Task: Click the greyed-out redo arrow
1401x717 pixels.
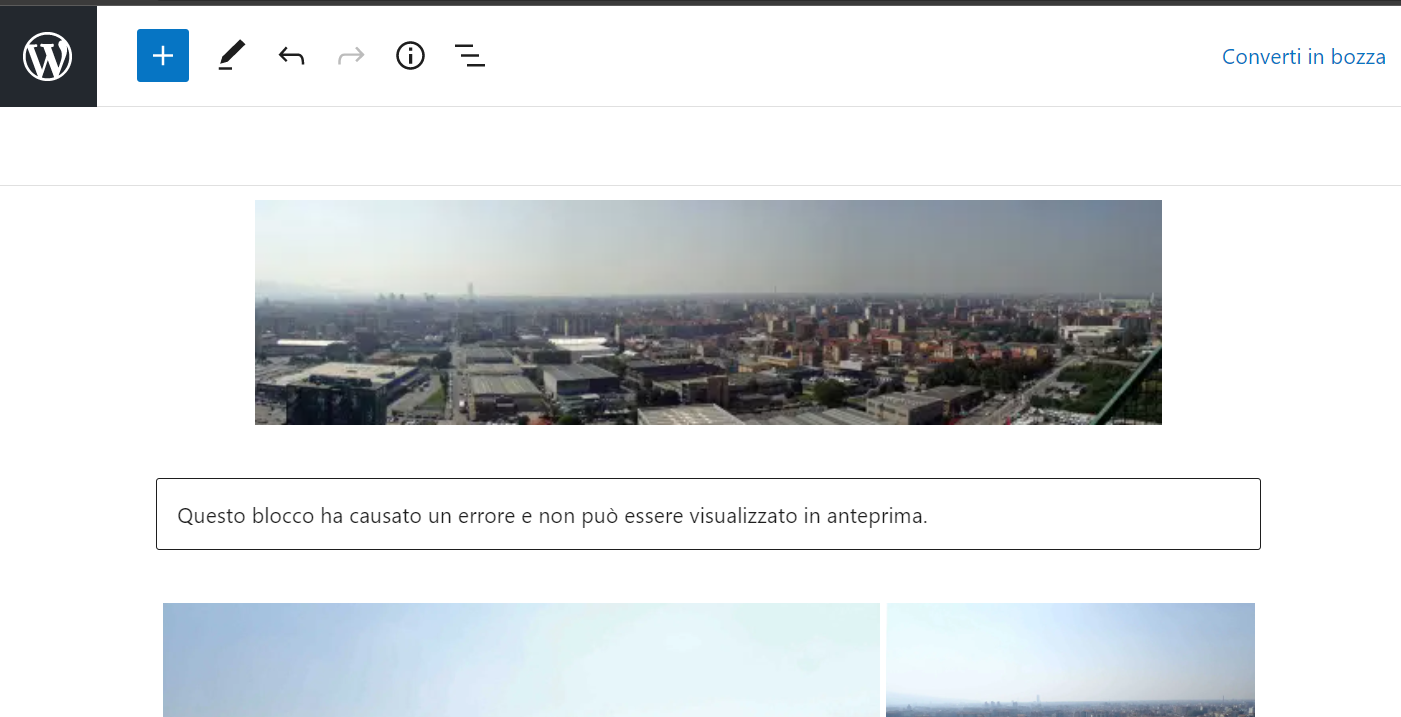Action: 351,56
